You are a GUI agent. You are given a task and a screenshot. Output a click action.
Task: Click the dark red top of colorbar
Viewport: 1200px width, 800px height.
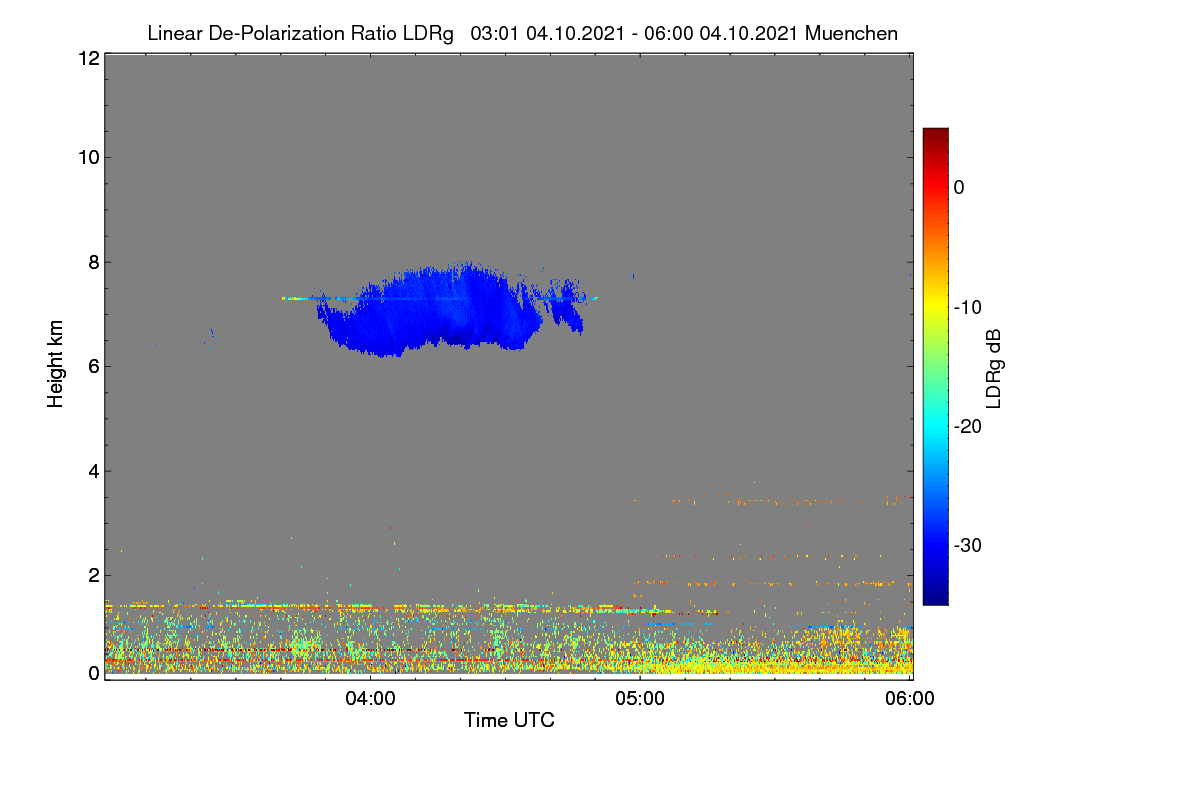click(935, 136)
